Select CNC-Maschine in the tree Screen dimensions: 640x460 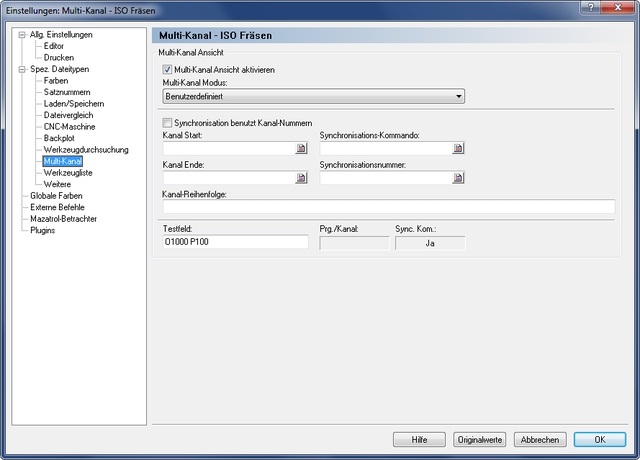69,127
